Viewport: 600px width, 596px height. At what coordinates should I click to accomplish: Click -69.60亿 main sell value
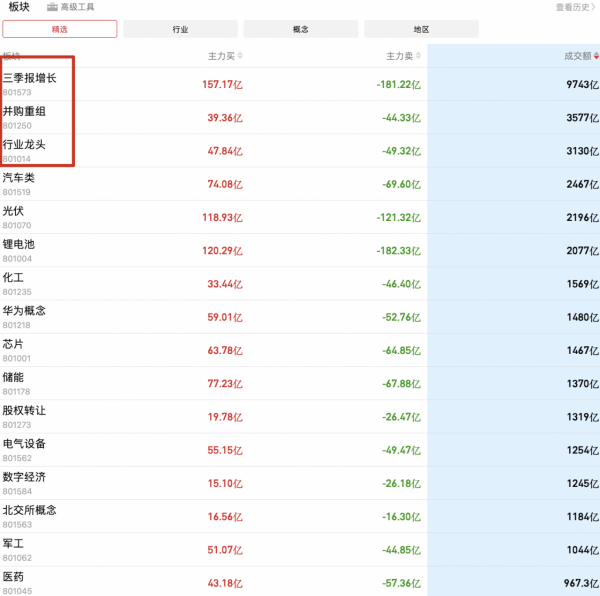401,184
